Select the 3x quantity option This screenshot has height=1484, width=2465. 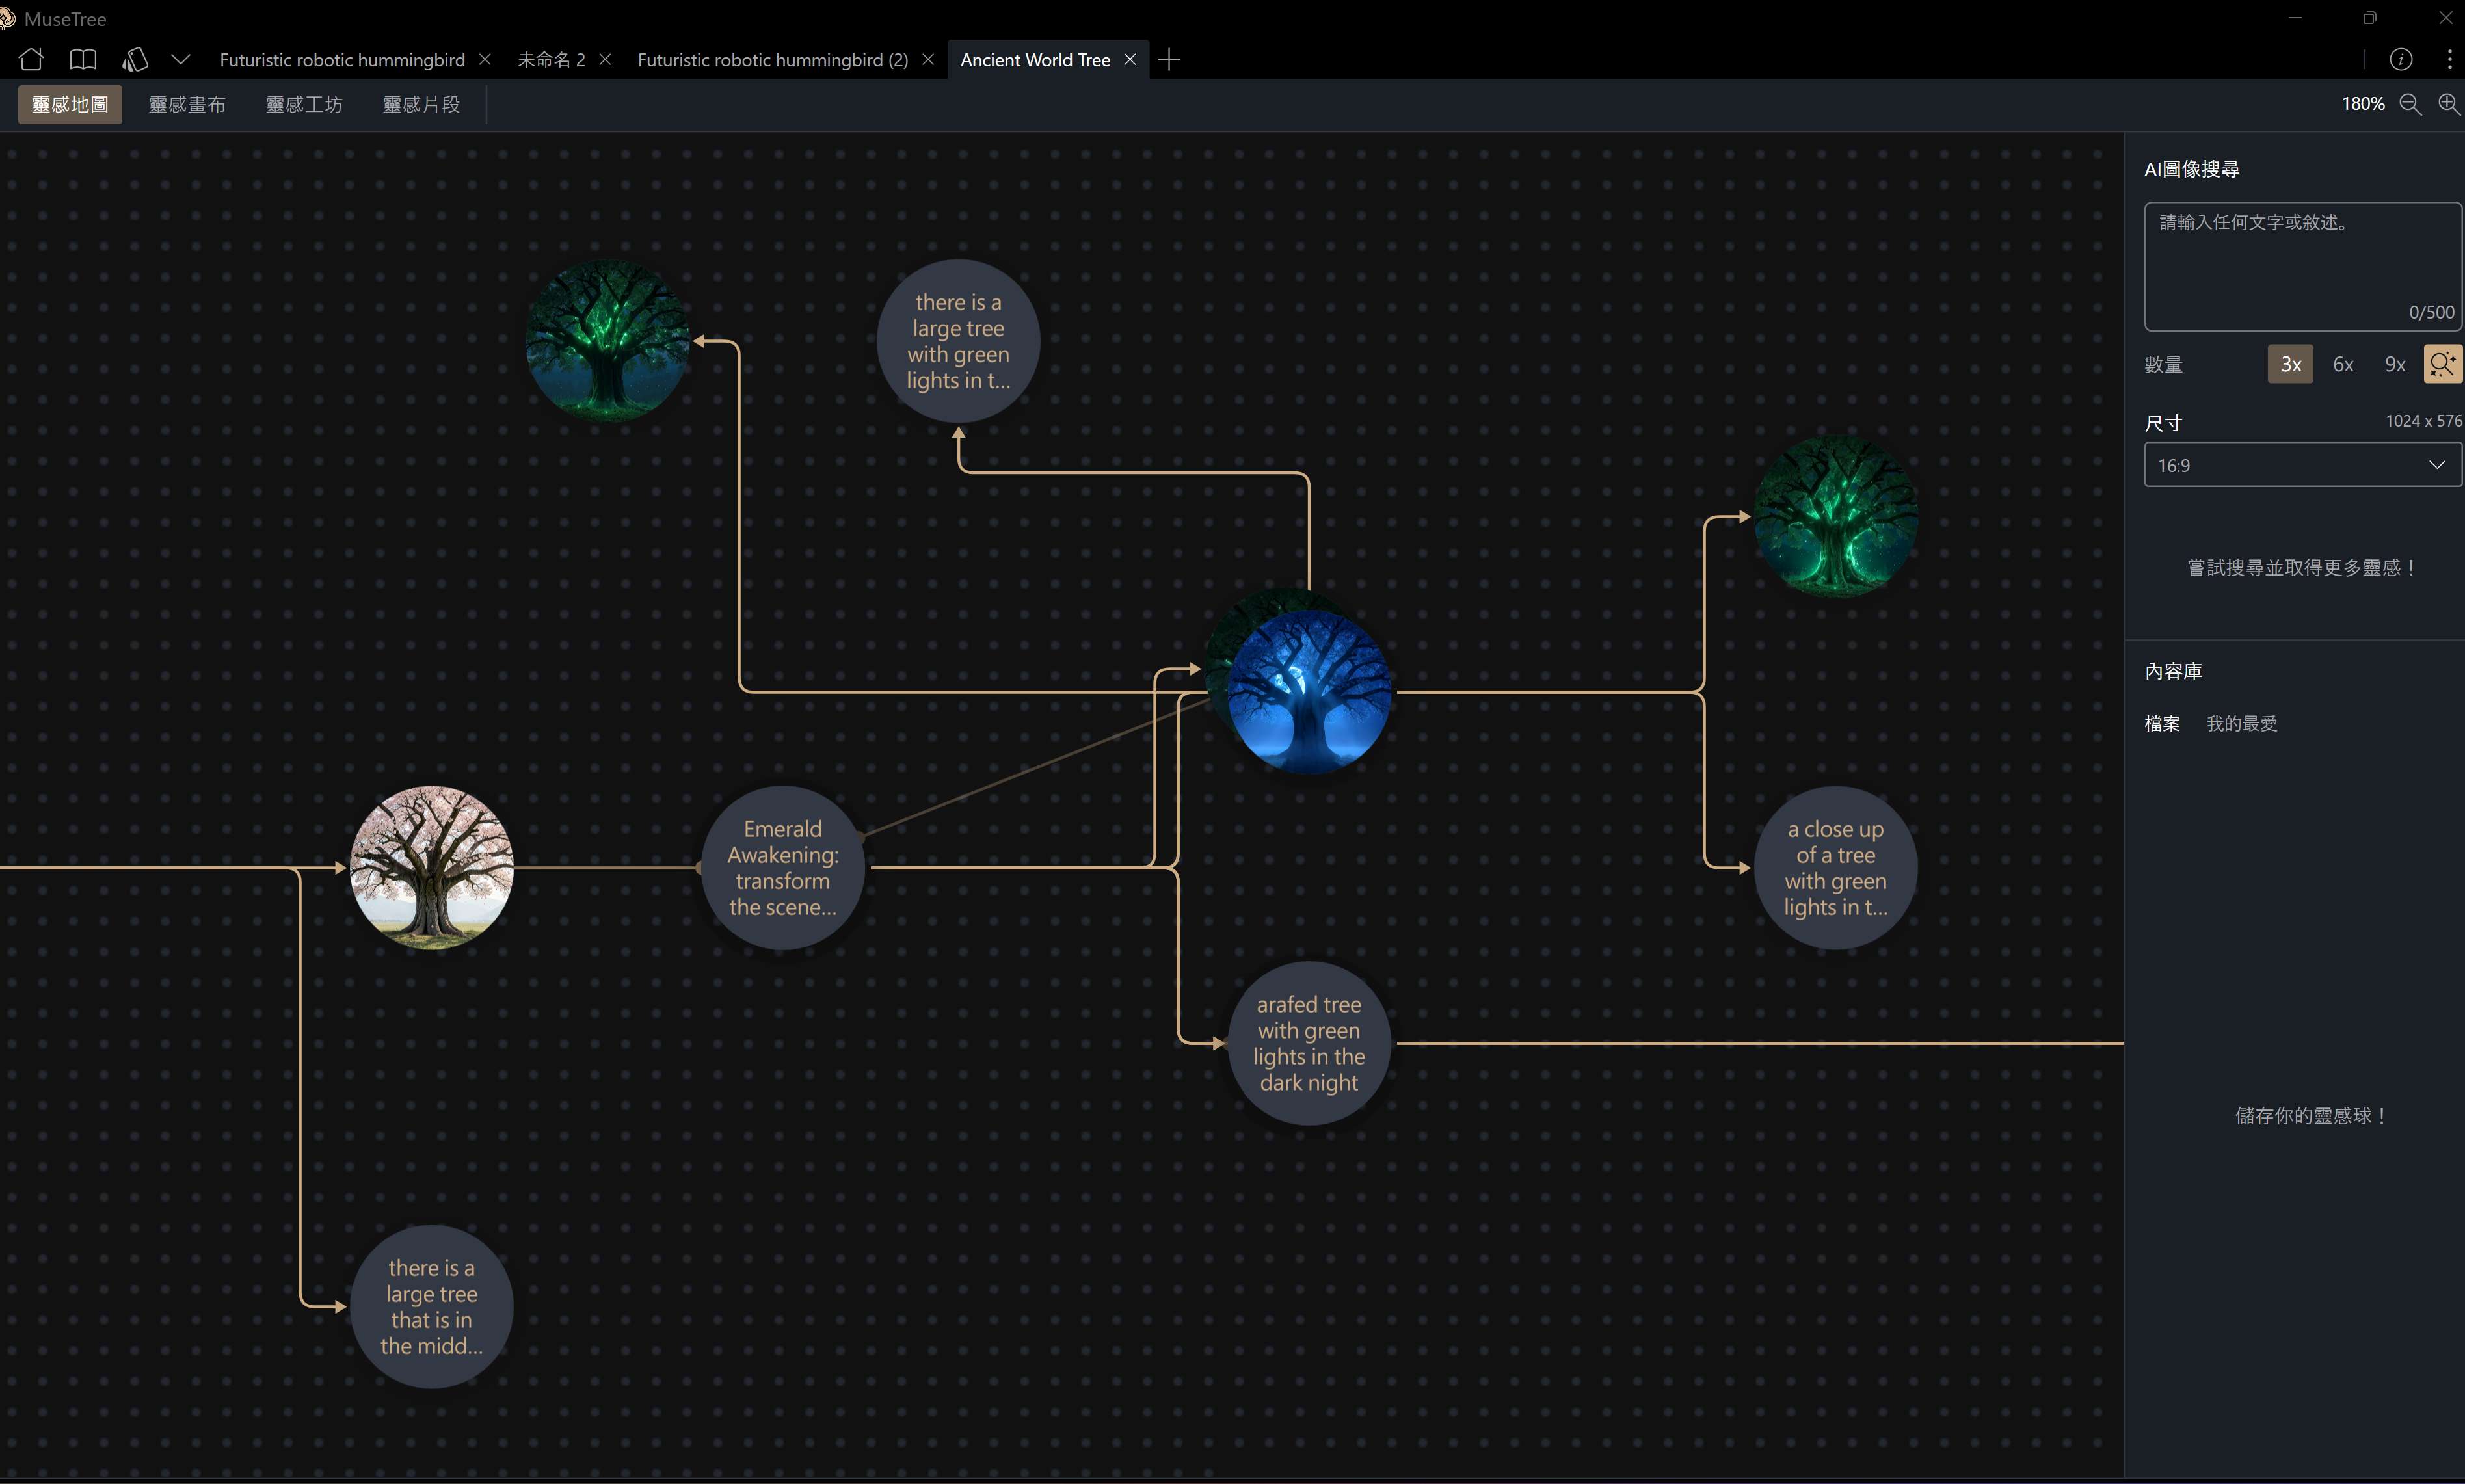click(x=2290, y=364)
